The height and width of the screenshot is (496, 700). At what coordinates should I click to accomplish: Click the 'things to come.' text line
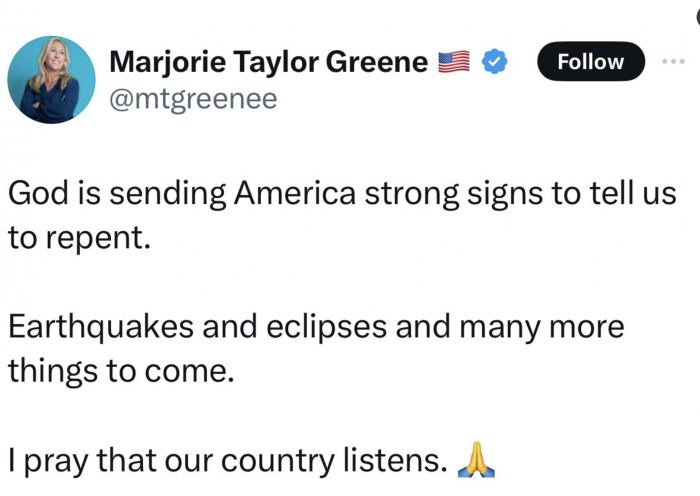121,371
